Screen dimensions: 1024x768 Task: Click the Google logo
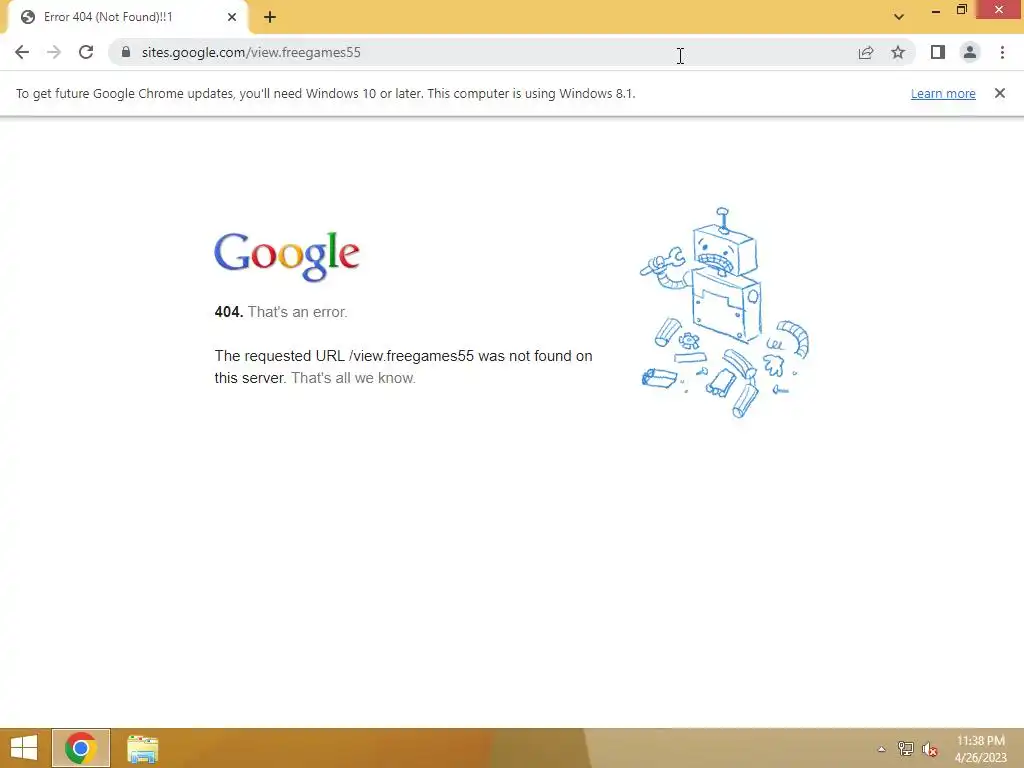(x=287, y=256)
